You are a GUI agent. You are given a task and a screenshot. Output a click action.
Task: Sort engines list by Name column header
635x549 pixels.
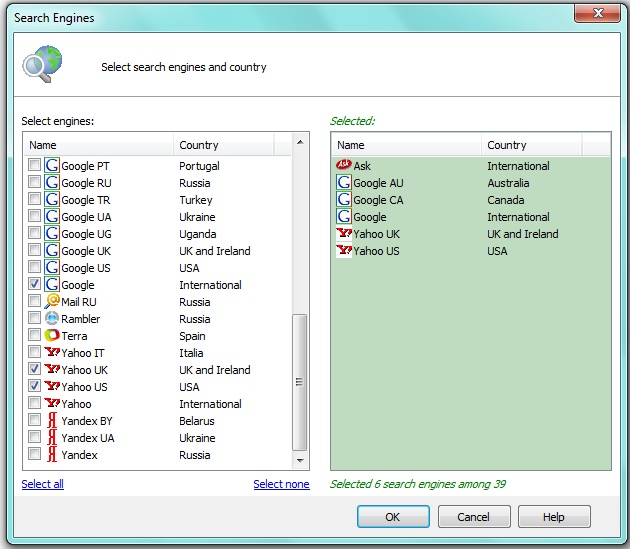[x=99, y=145]
